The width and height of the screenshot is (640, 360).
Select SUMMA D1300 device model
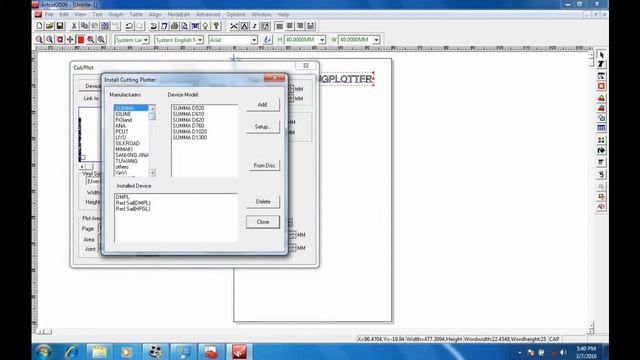coord(190,138)
